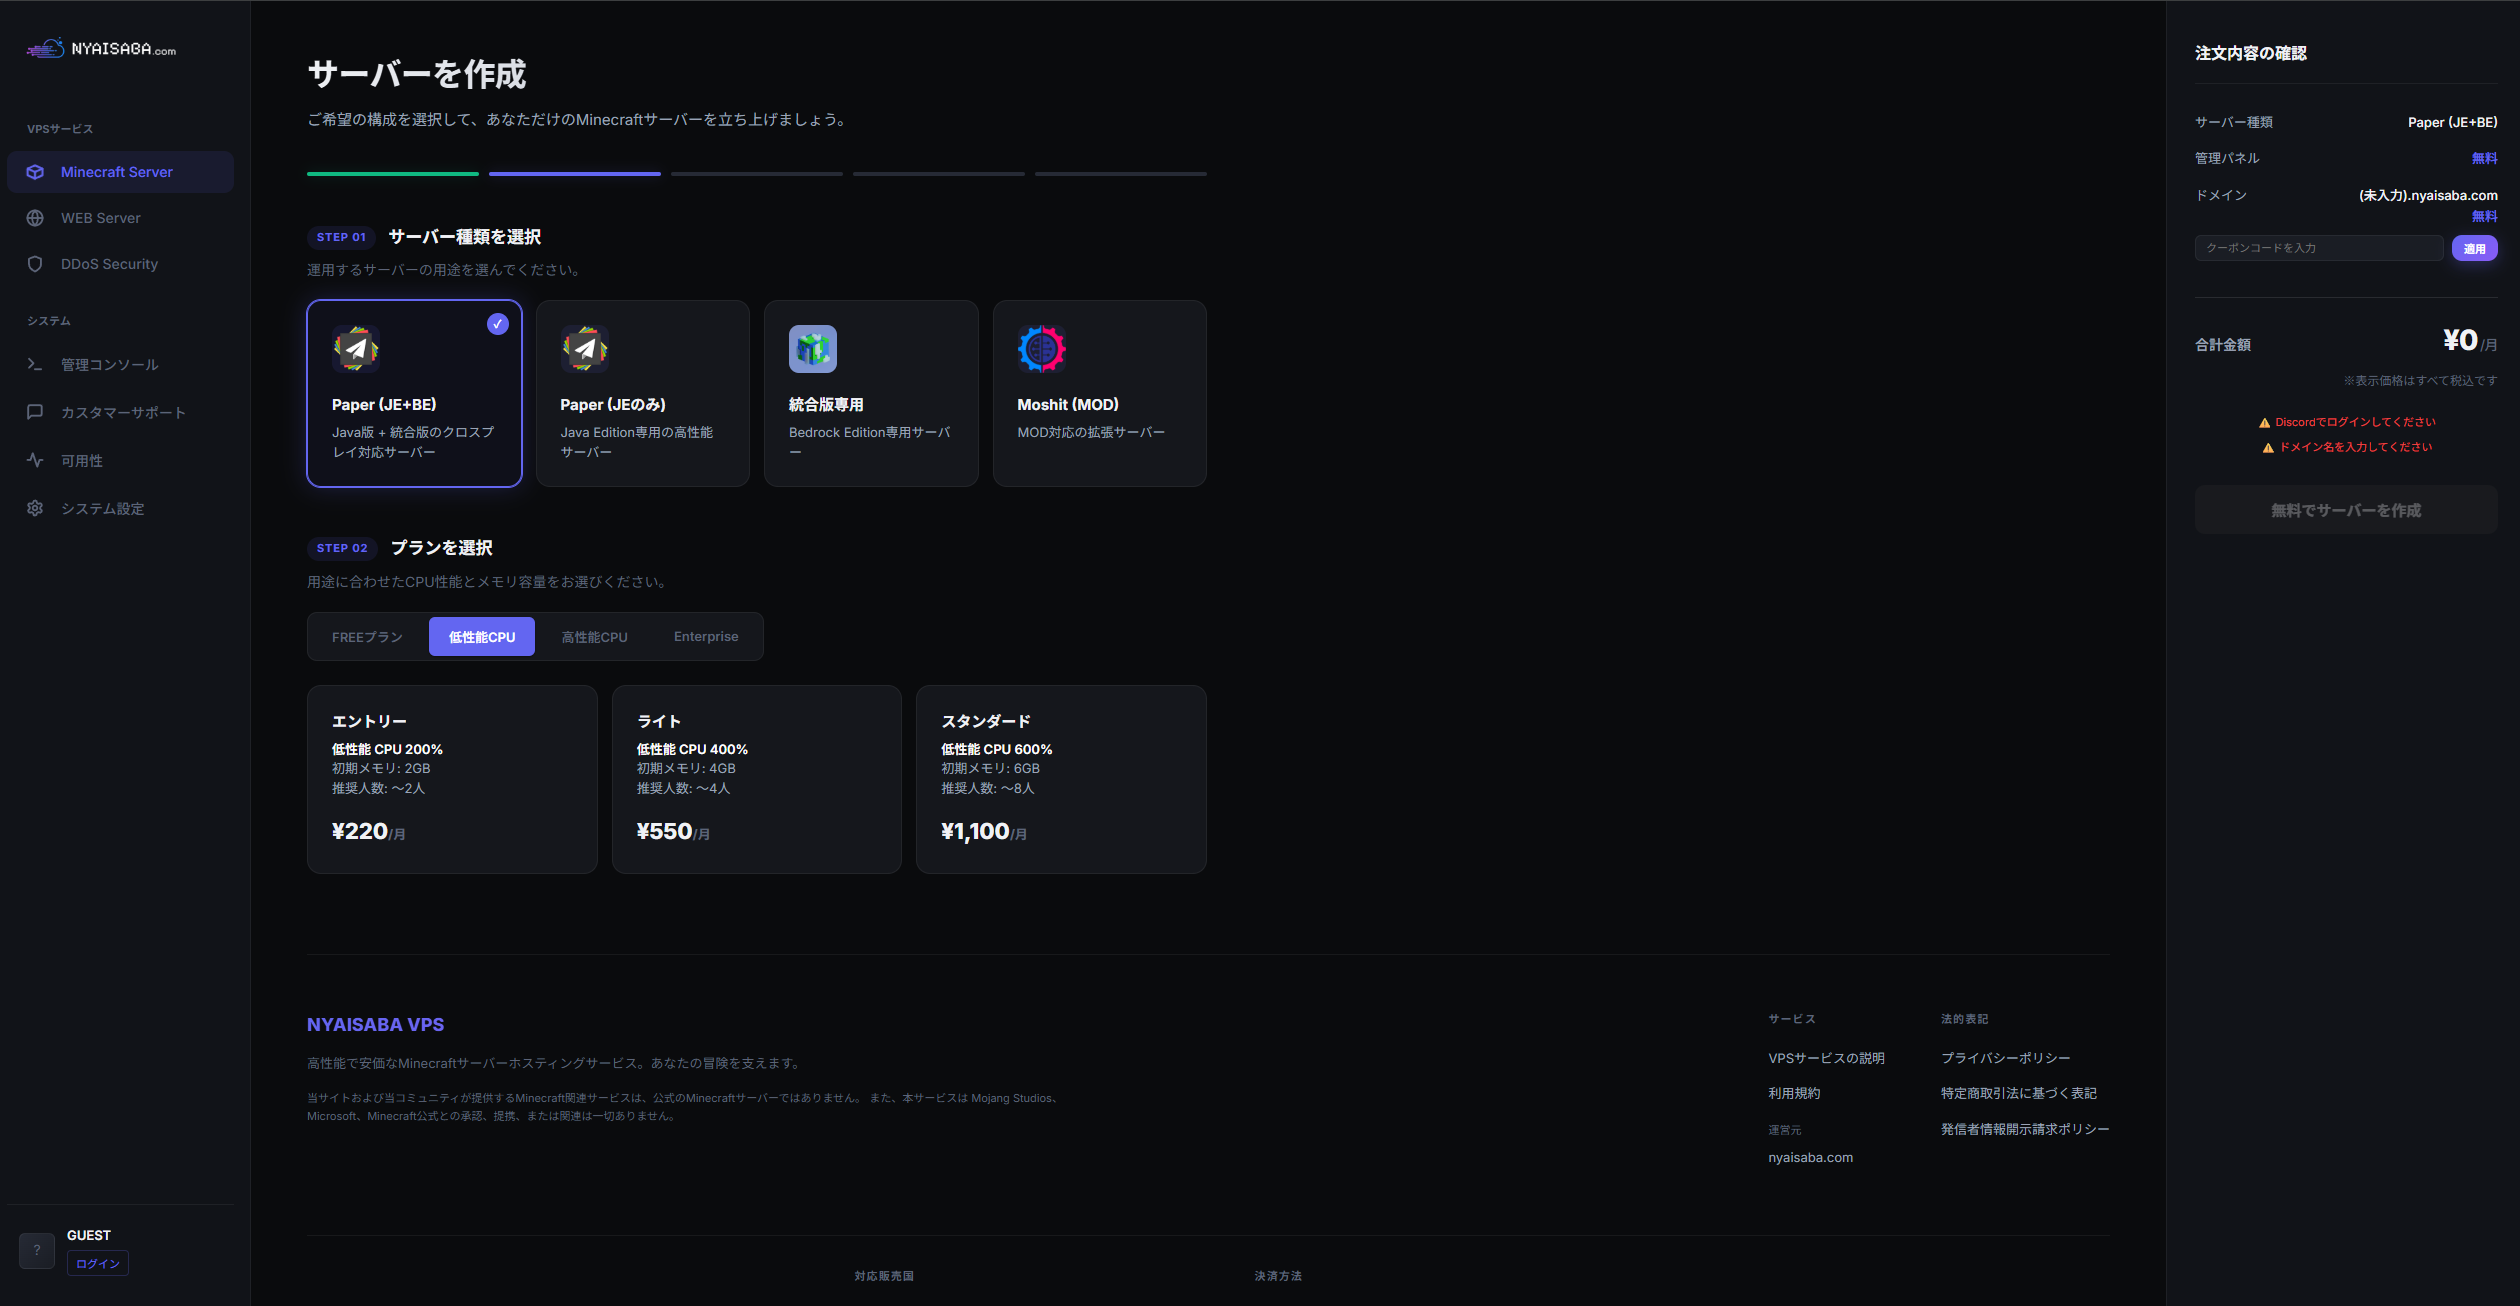This screenshot has height=1306, width=2520.
Task: Click the NYAISABA VPS footer heading
Action: [375, 1025]
